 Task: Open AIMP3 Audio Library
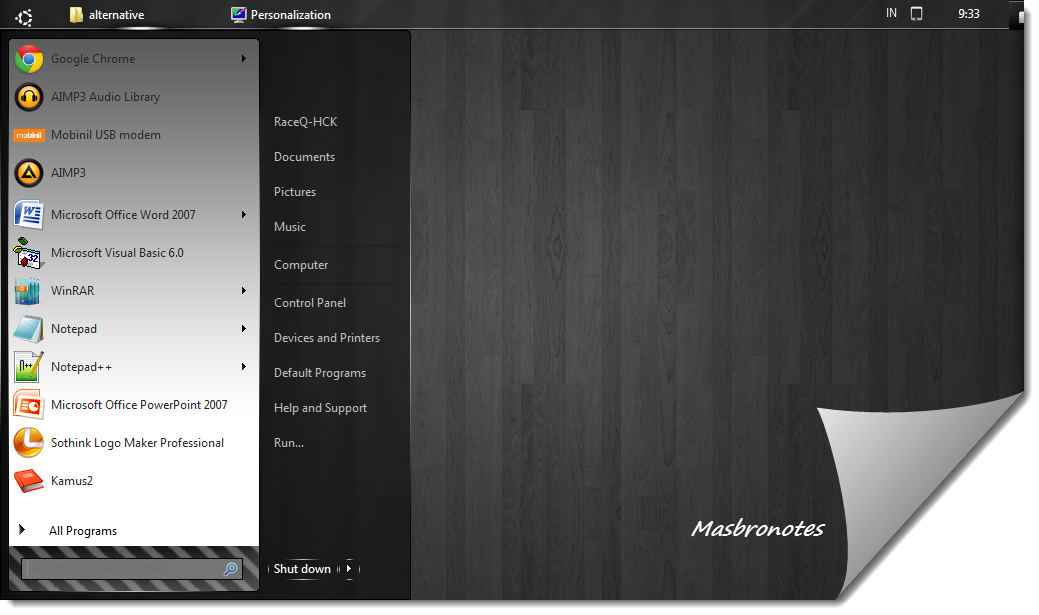[x=103, y=96]
